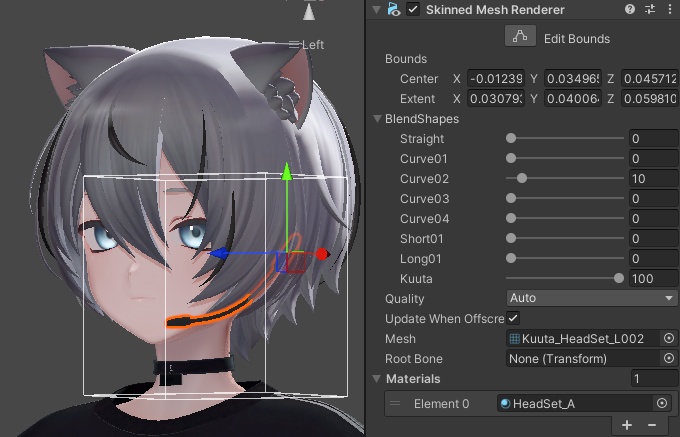Click the Skinned Mesh Renderer component icon
Viewport: 680px width, 437px height.
click(394, 10)
